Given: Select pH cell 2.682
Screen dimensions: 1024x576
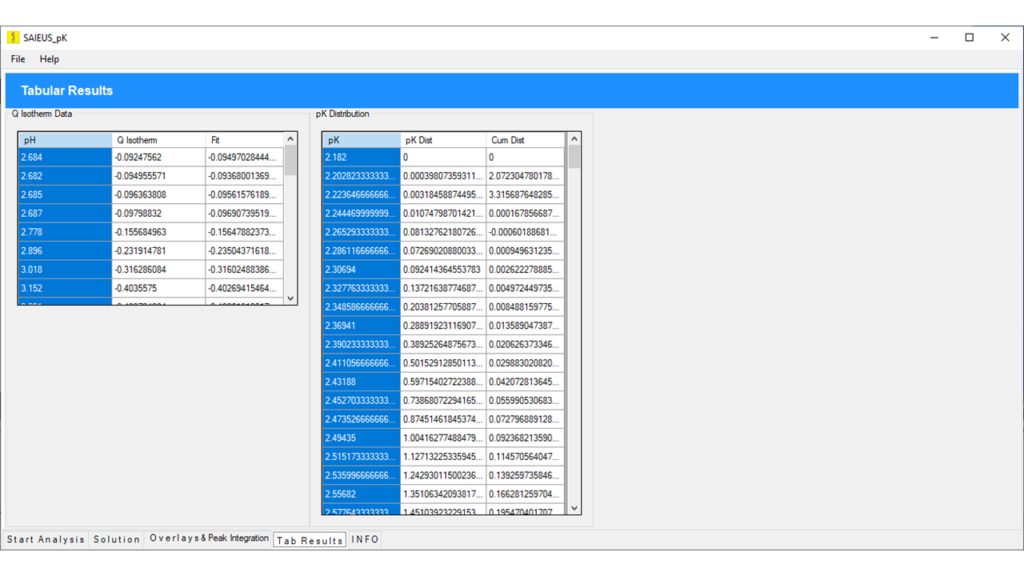Looking at the screenshot, I should [65, 176].
